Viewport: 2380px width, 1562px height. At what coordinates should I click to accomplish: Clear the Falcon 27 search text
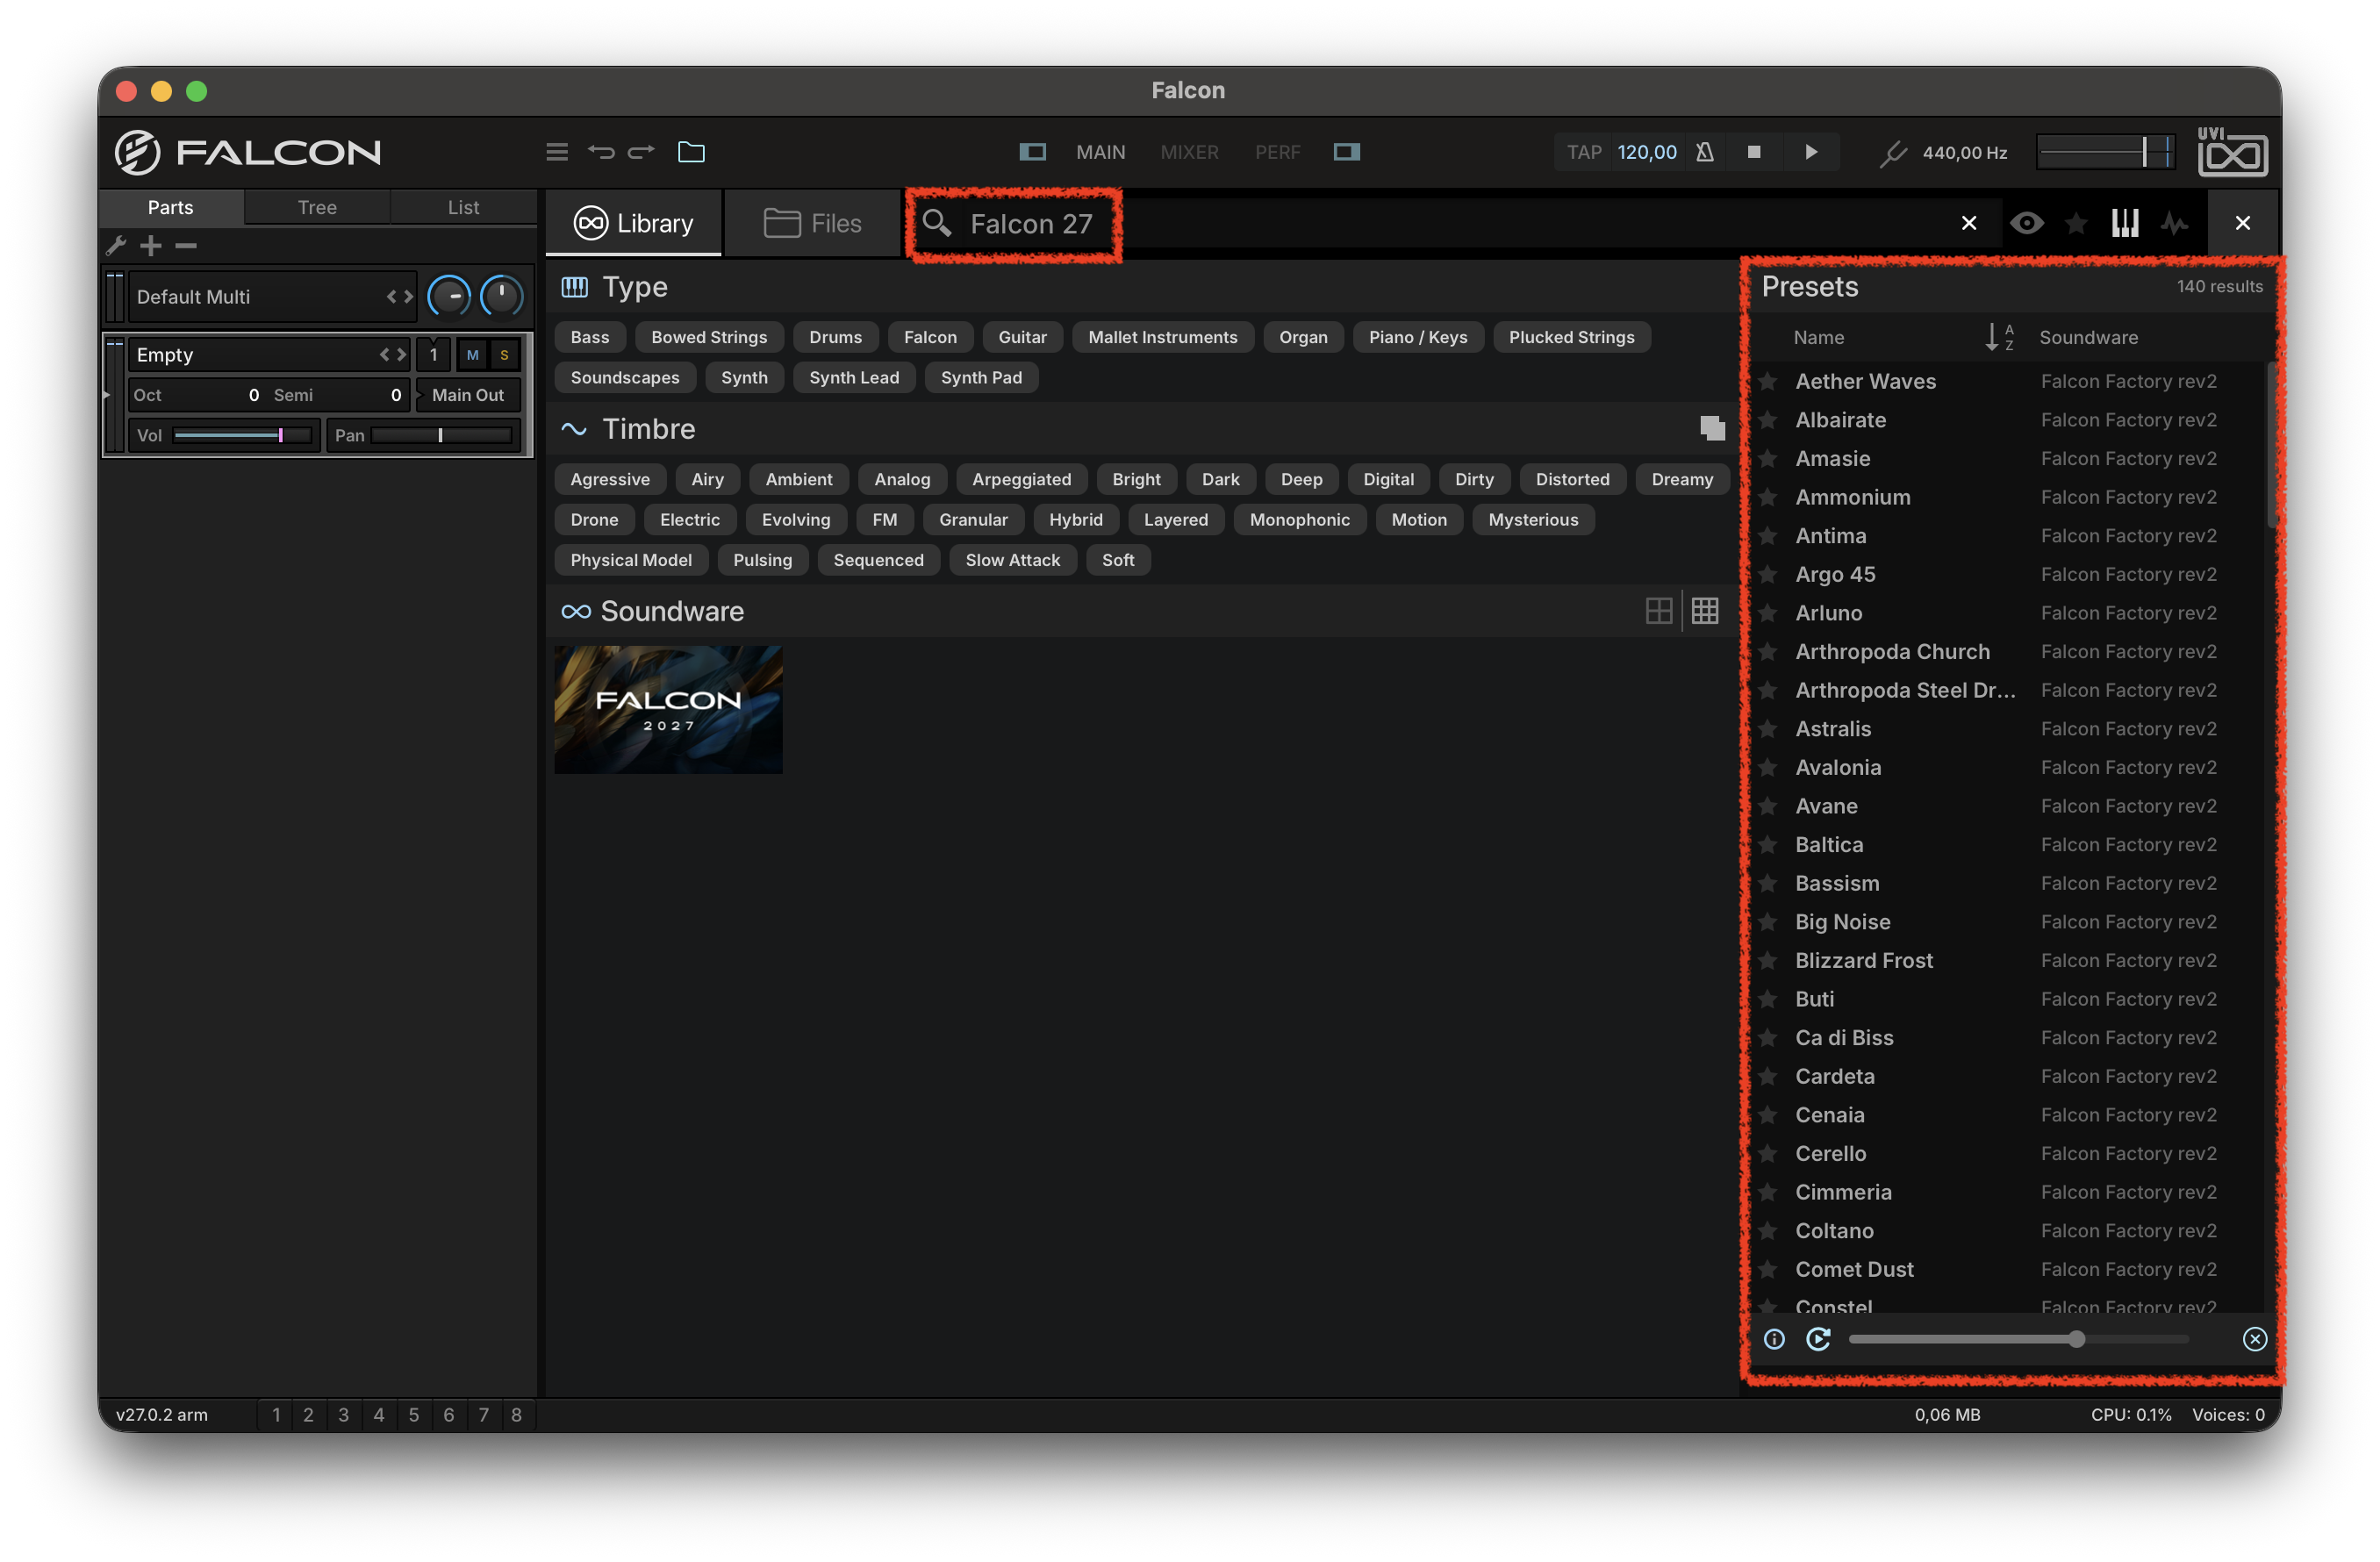(1968, 223)
